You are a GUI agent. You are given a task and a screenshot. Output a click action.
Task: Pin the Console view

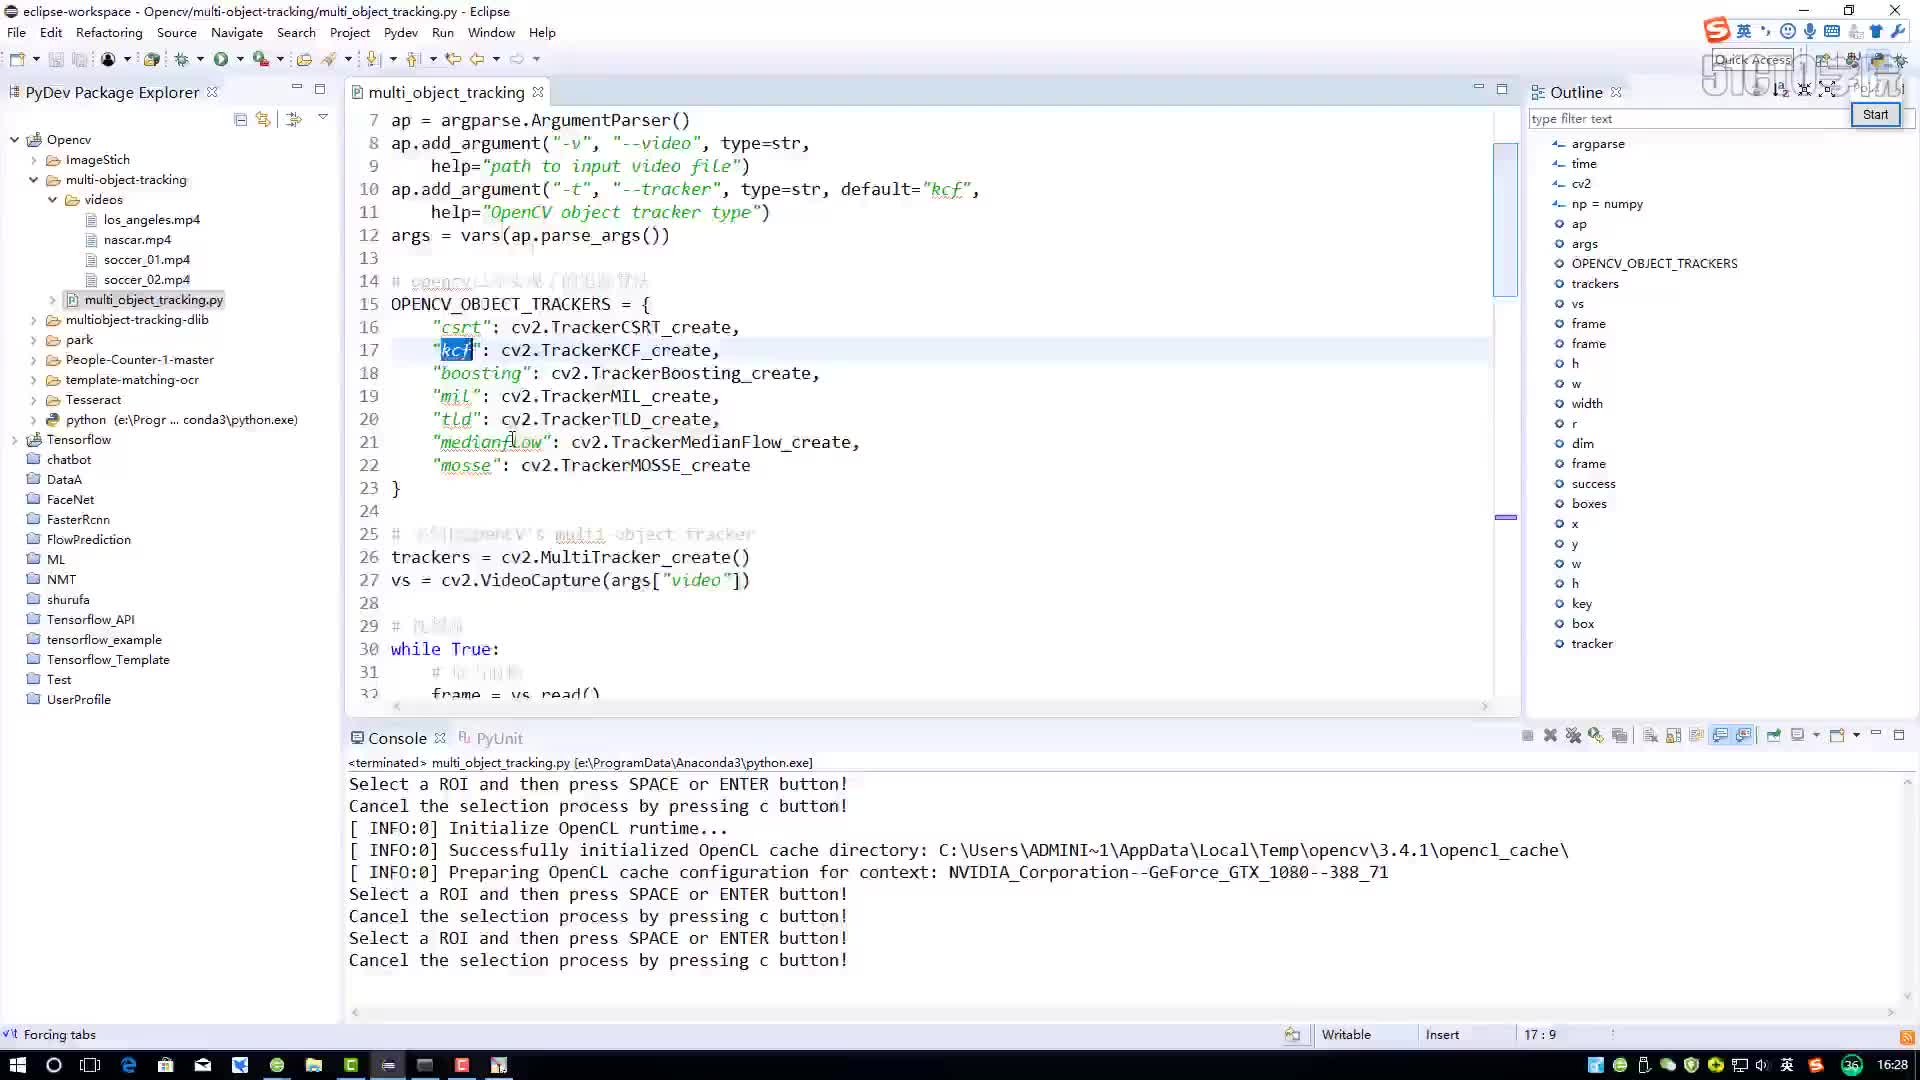pos(1773,735)
